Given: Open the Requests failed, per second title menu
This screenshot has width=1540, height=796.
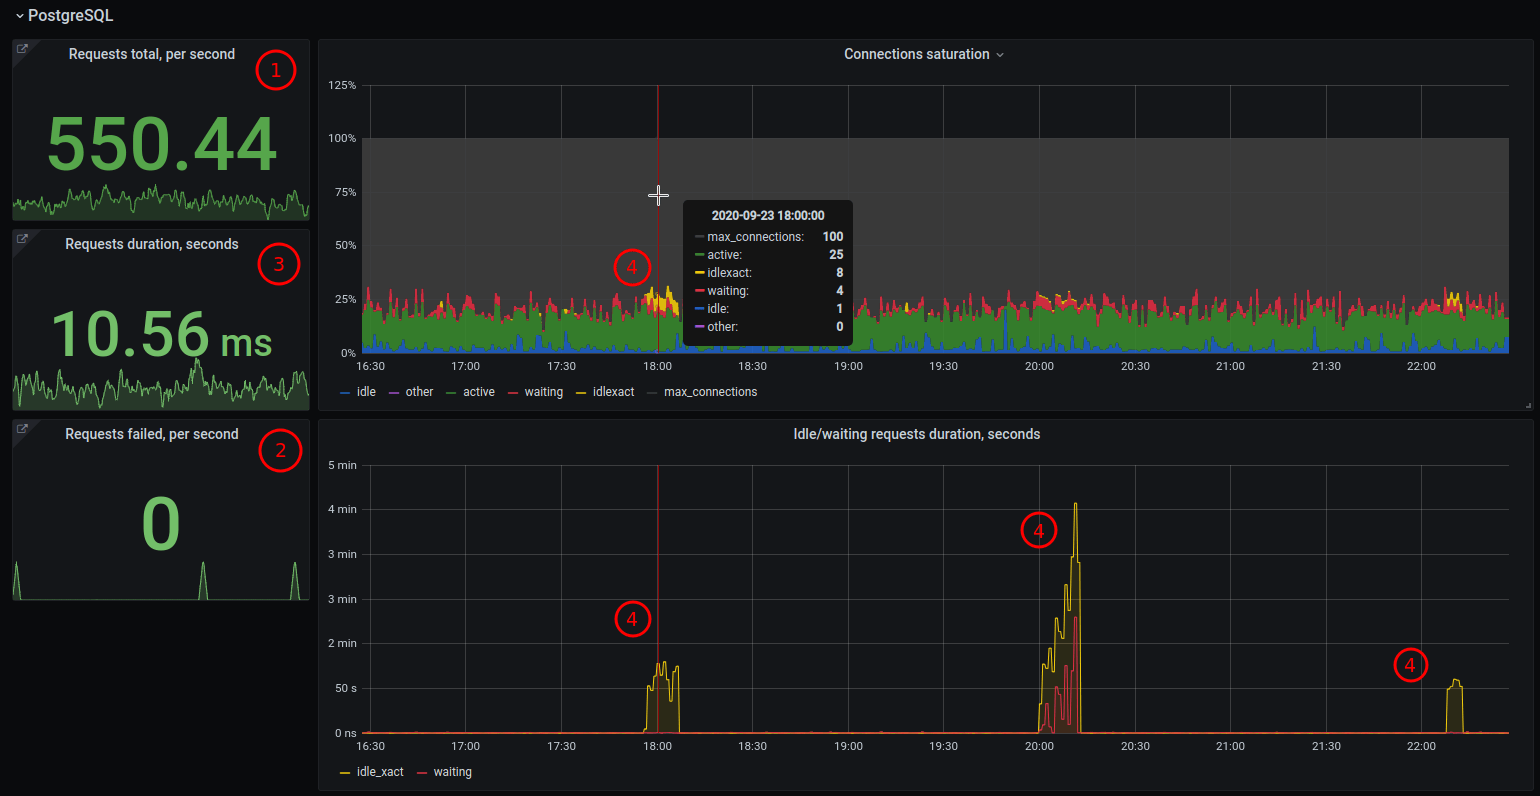Looking at the screenshot, I should (152, 434).
